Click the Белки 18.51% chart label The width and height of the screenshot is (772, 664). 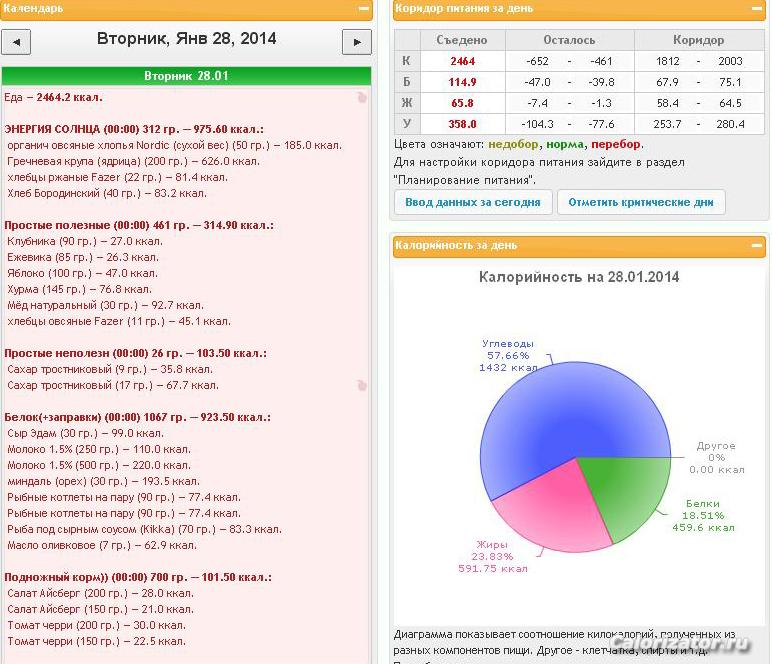coord(703,515)
